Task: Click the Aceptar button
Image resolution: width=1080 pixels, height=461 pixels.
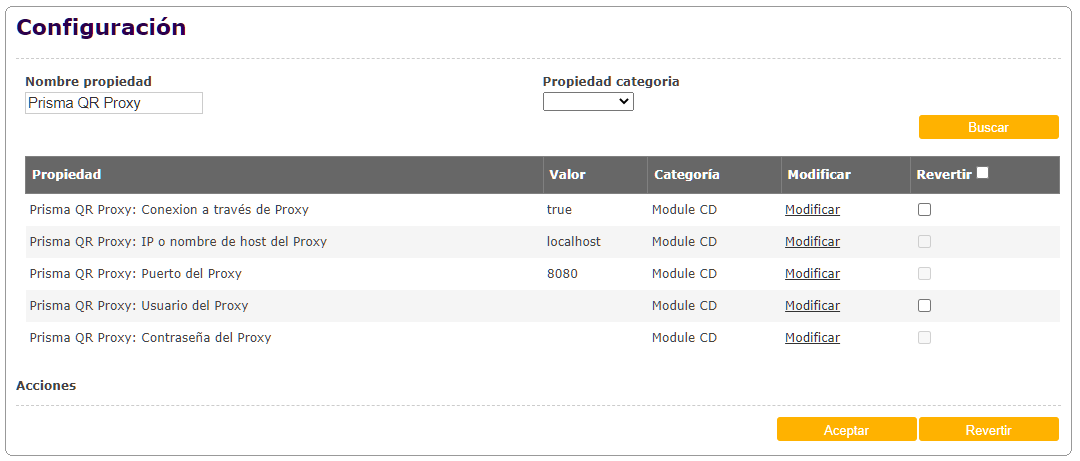Action: tap(846, 430)
